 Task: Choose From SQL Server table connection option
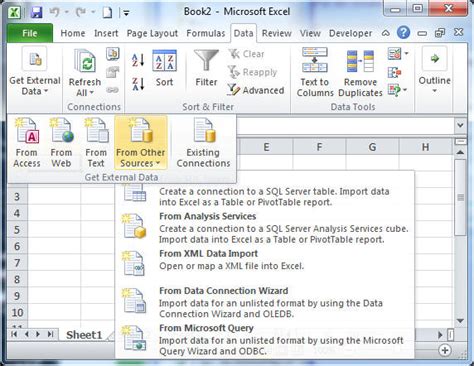point(265,194)
